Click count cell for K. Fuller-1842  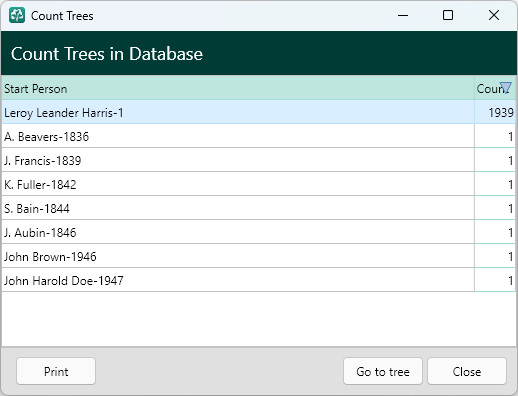click(x=495, y=184)
